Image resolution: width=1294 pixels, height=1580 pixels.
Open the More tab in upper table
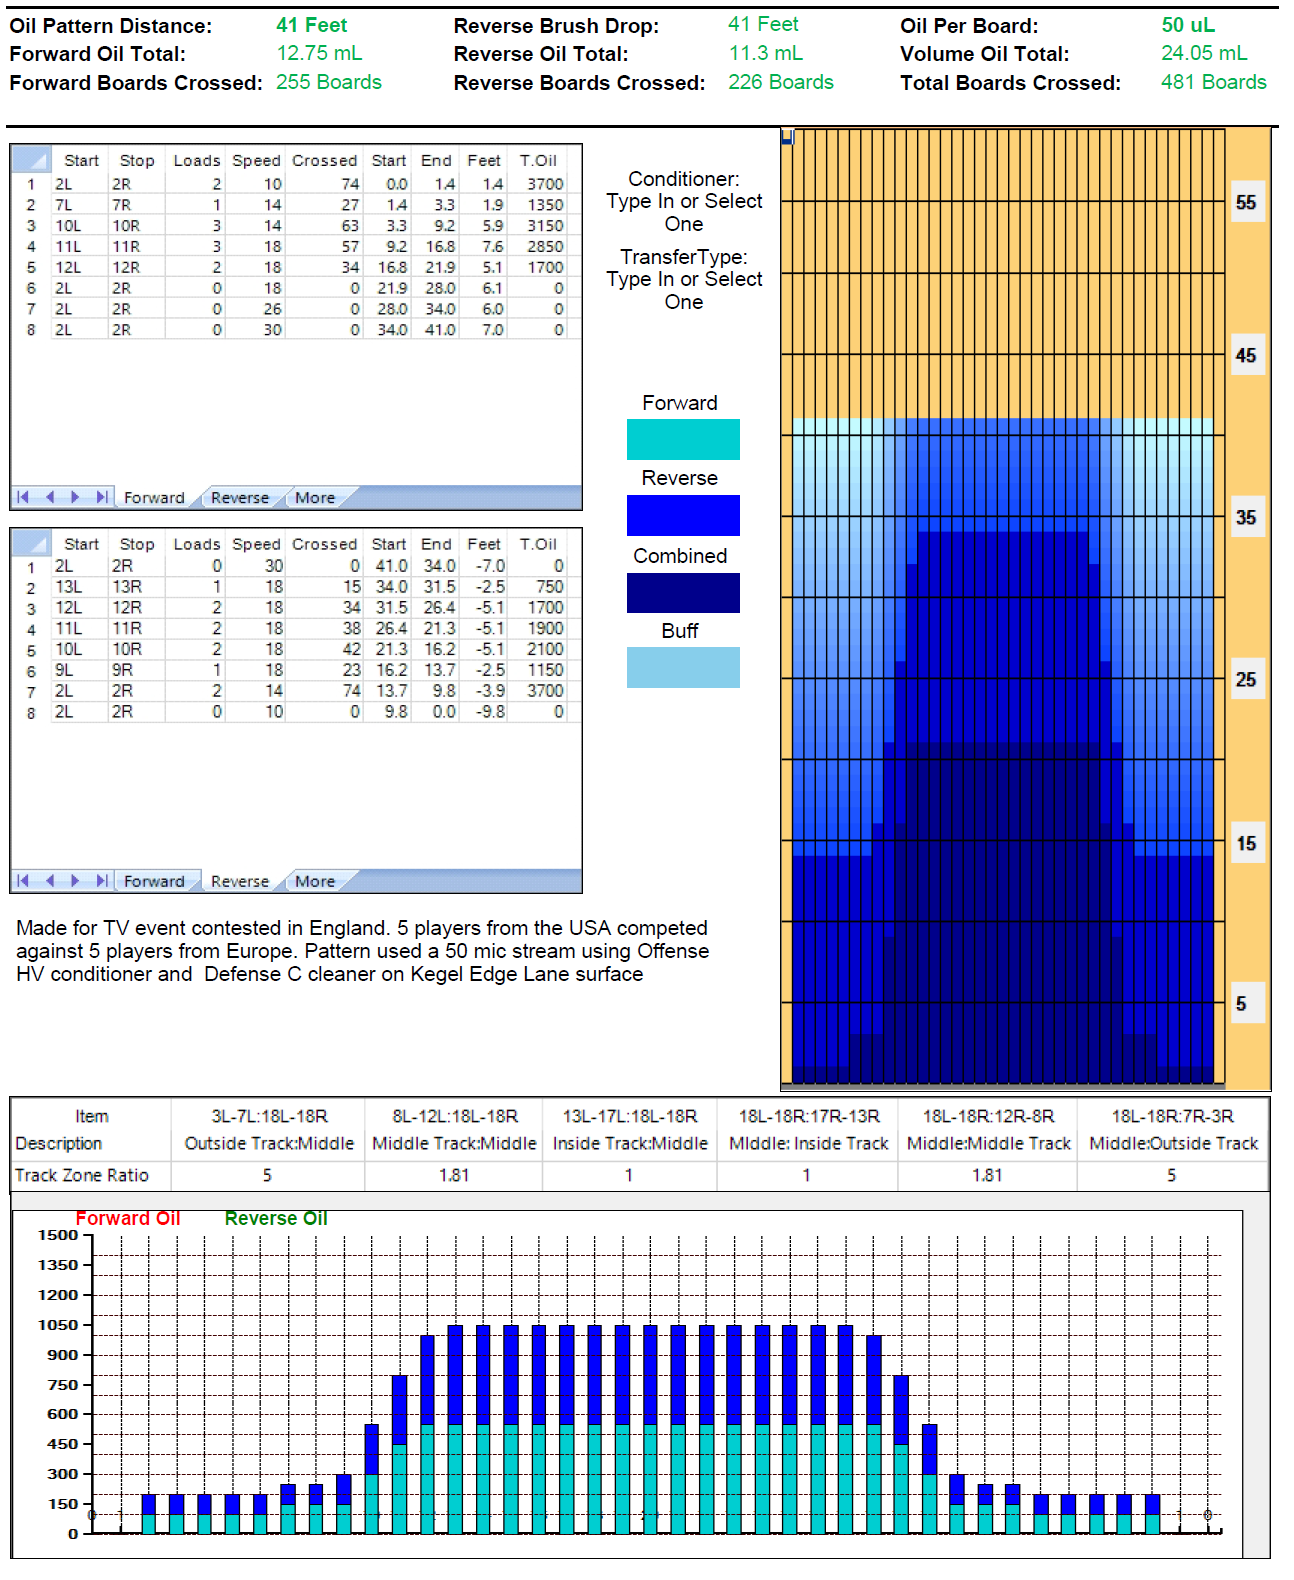[315, 498]
